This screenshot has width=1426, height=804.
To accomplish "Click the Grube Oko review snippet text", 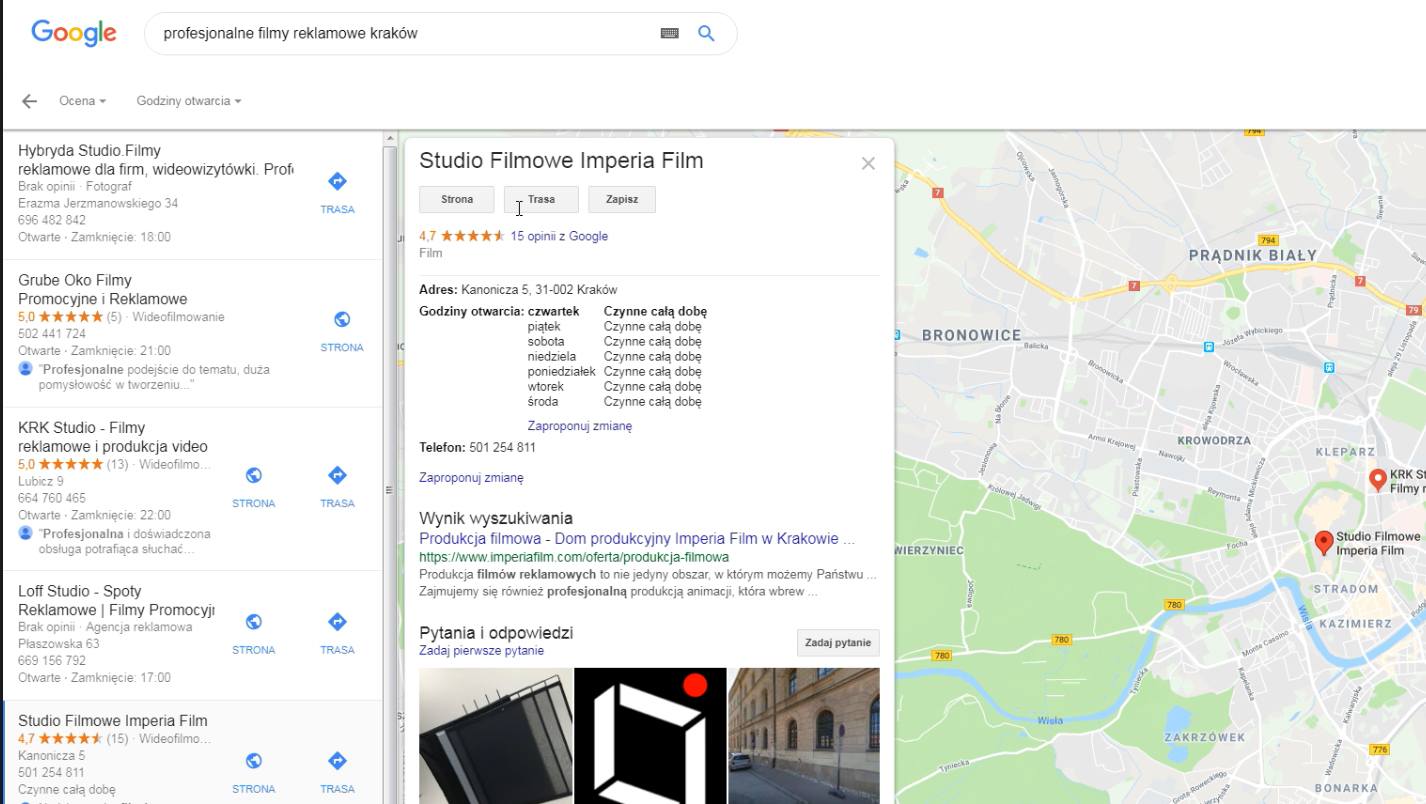I will click(154, 377).
